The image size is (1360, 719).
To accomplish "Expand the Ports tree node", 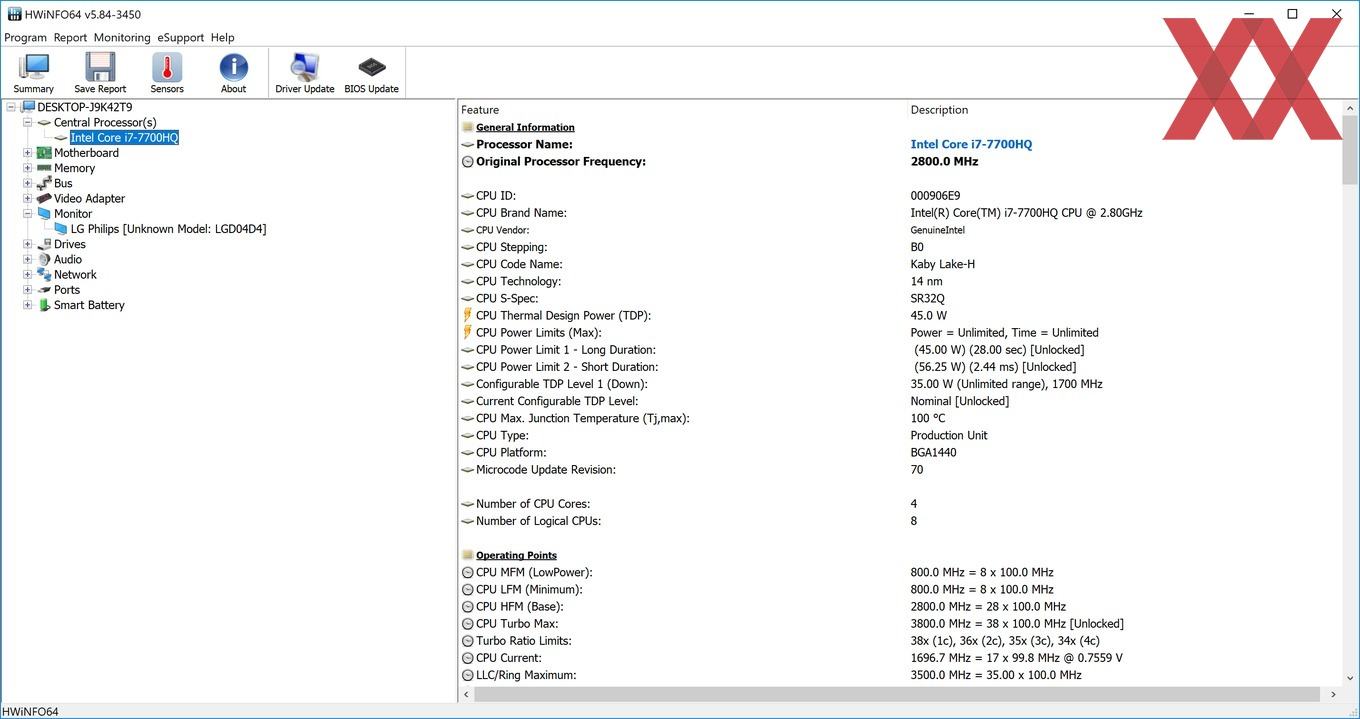I will (28, 290).
